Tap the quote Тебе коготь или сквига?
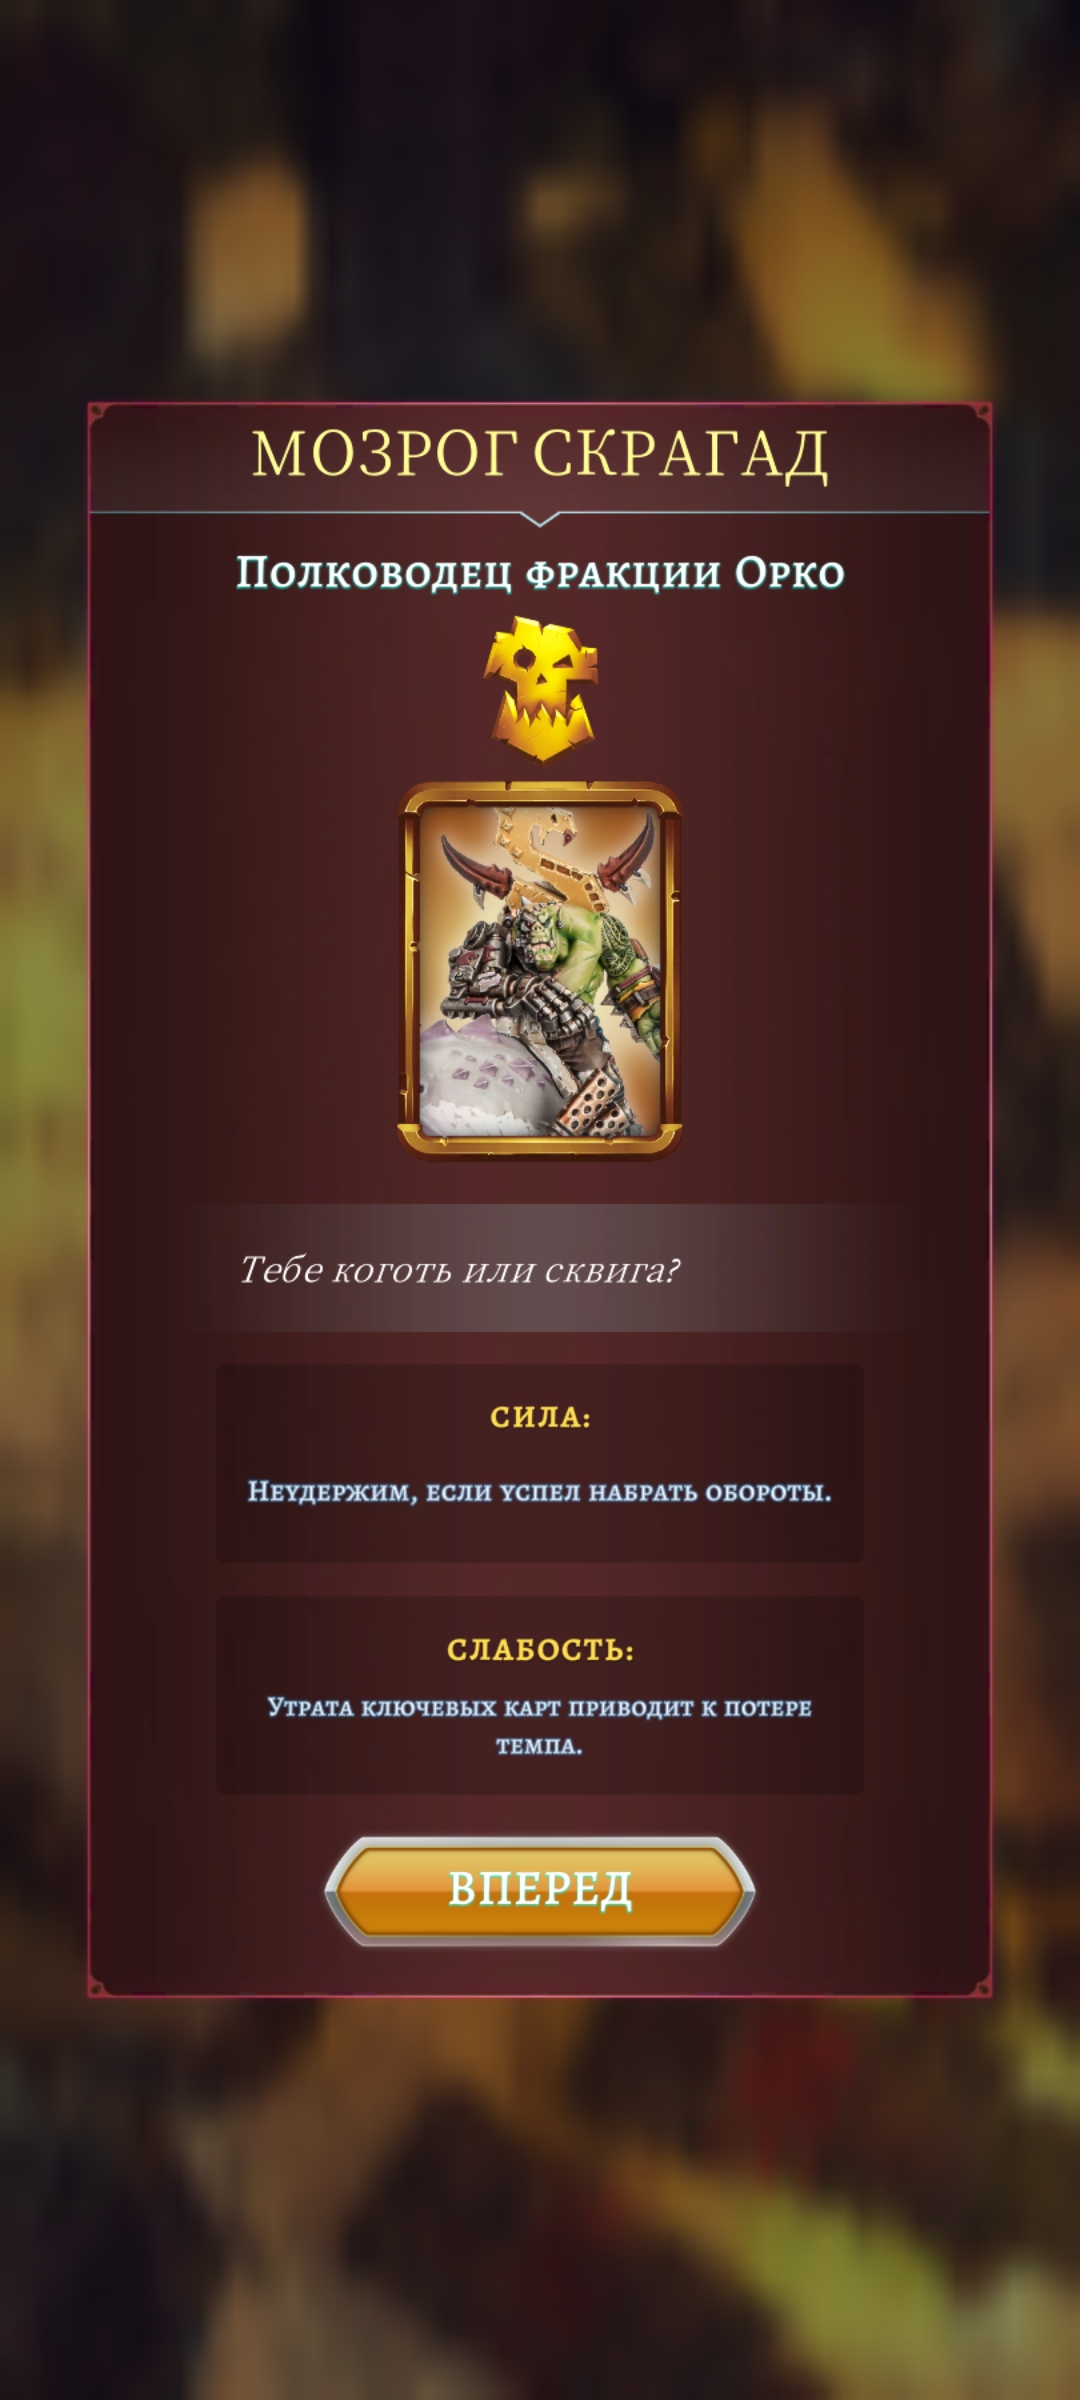Image resolution: width=1080 pixels, height=2400 pixels. tap(459, 1269)
